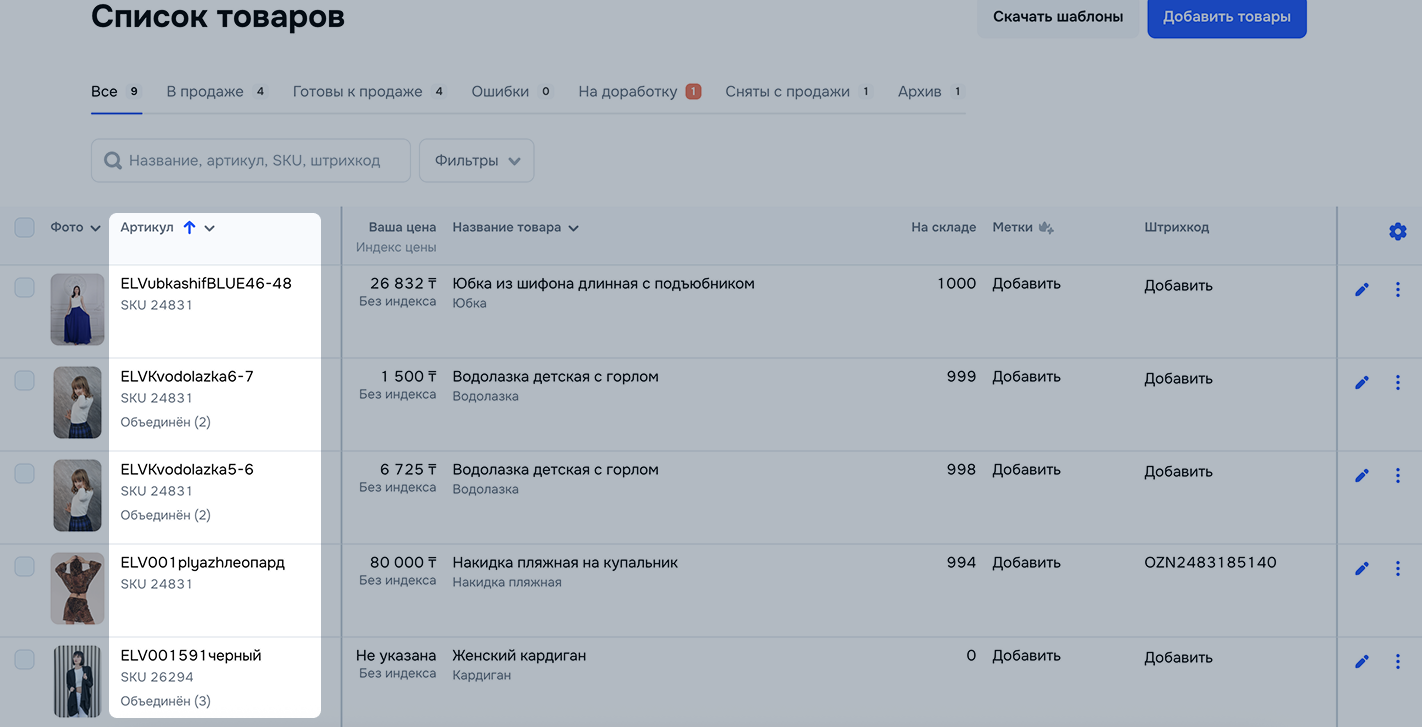Add label for ELVKvodolazka5-6 row
1422x727 pixels.
pyautogui.click(x=1026, y=470)
